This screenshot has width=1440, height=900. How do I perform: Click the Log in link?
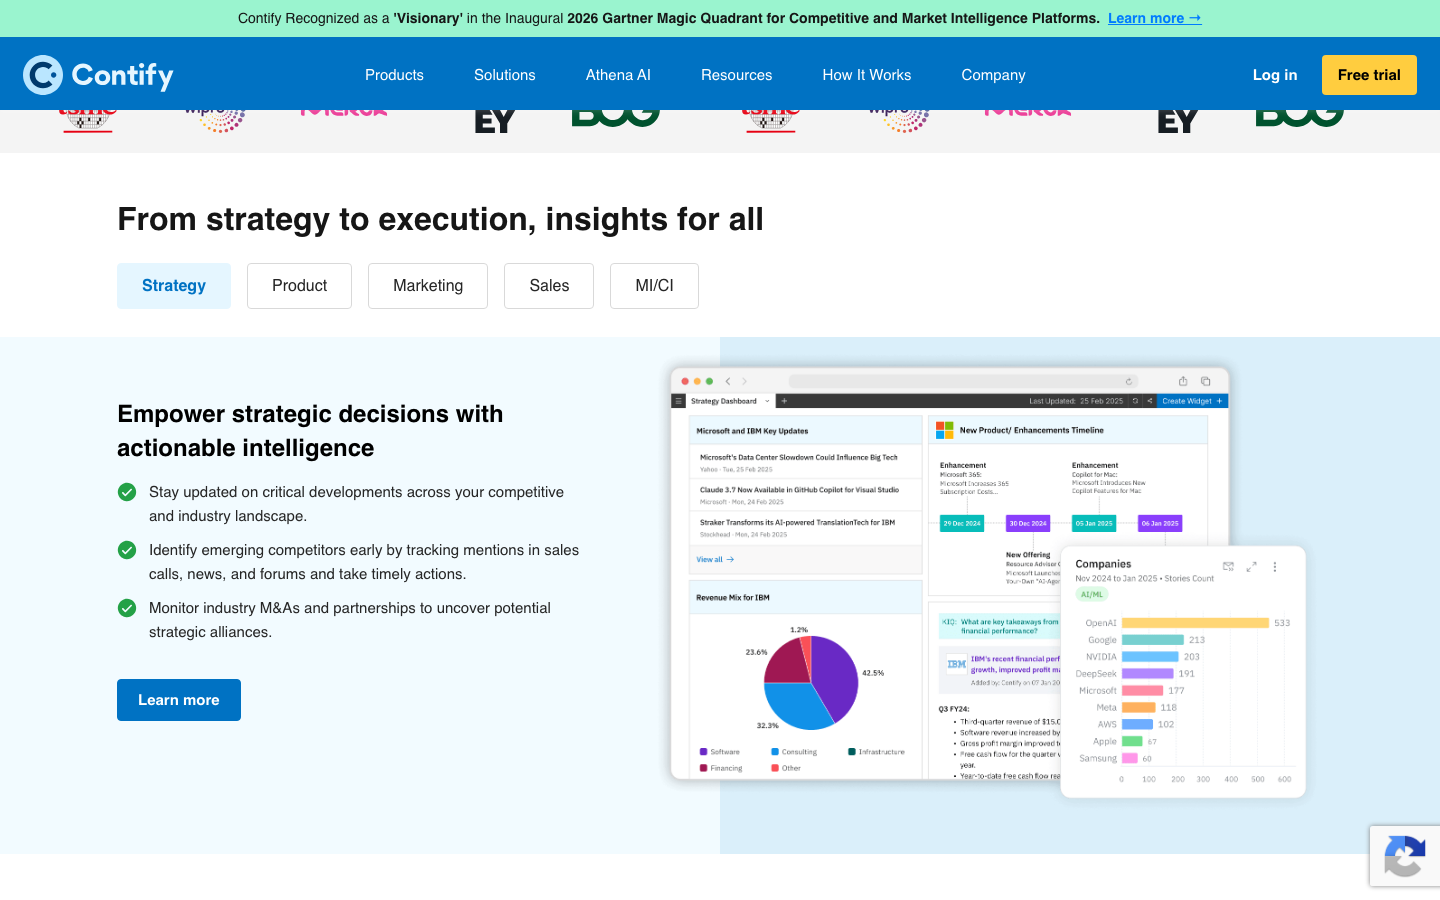click(1274, 75)
